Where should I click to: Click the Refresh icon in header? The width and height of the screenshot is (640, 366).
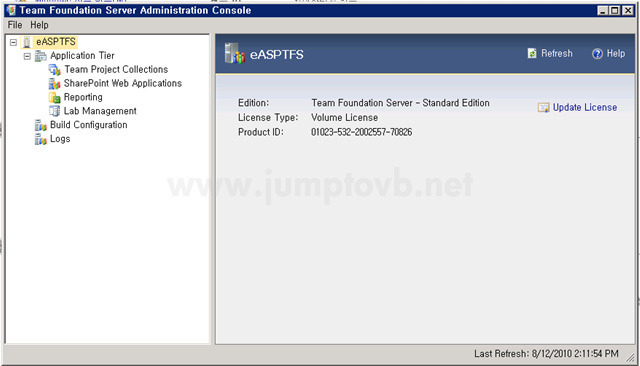532,53
